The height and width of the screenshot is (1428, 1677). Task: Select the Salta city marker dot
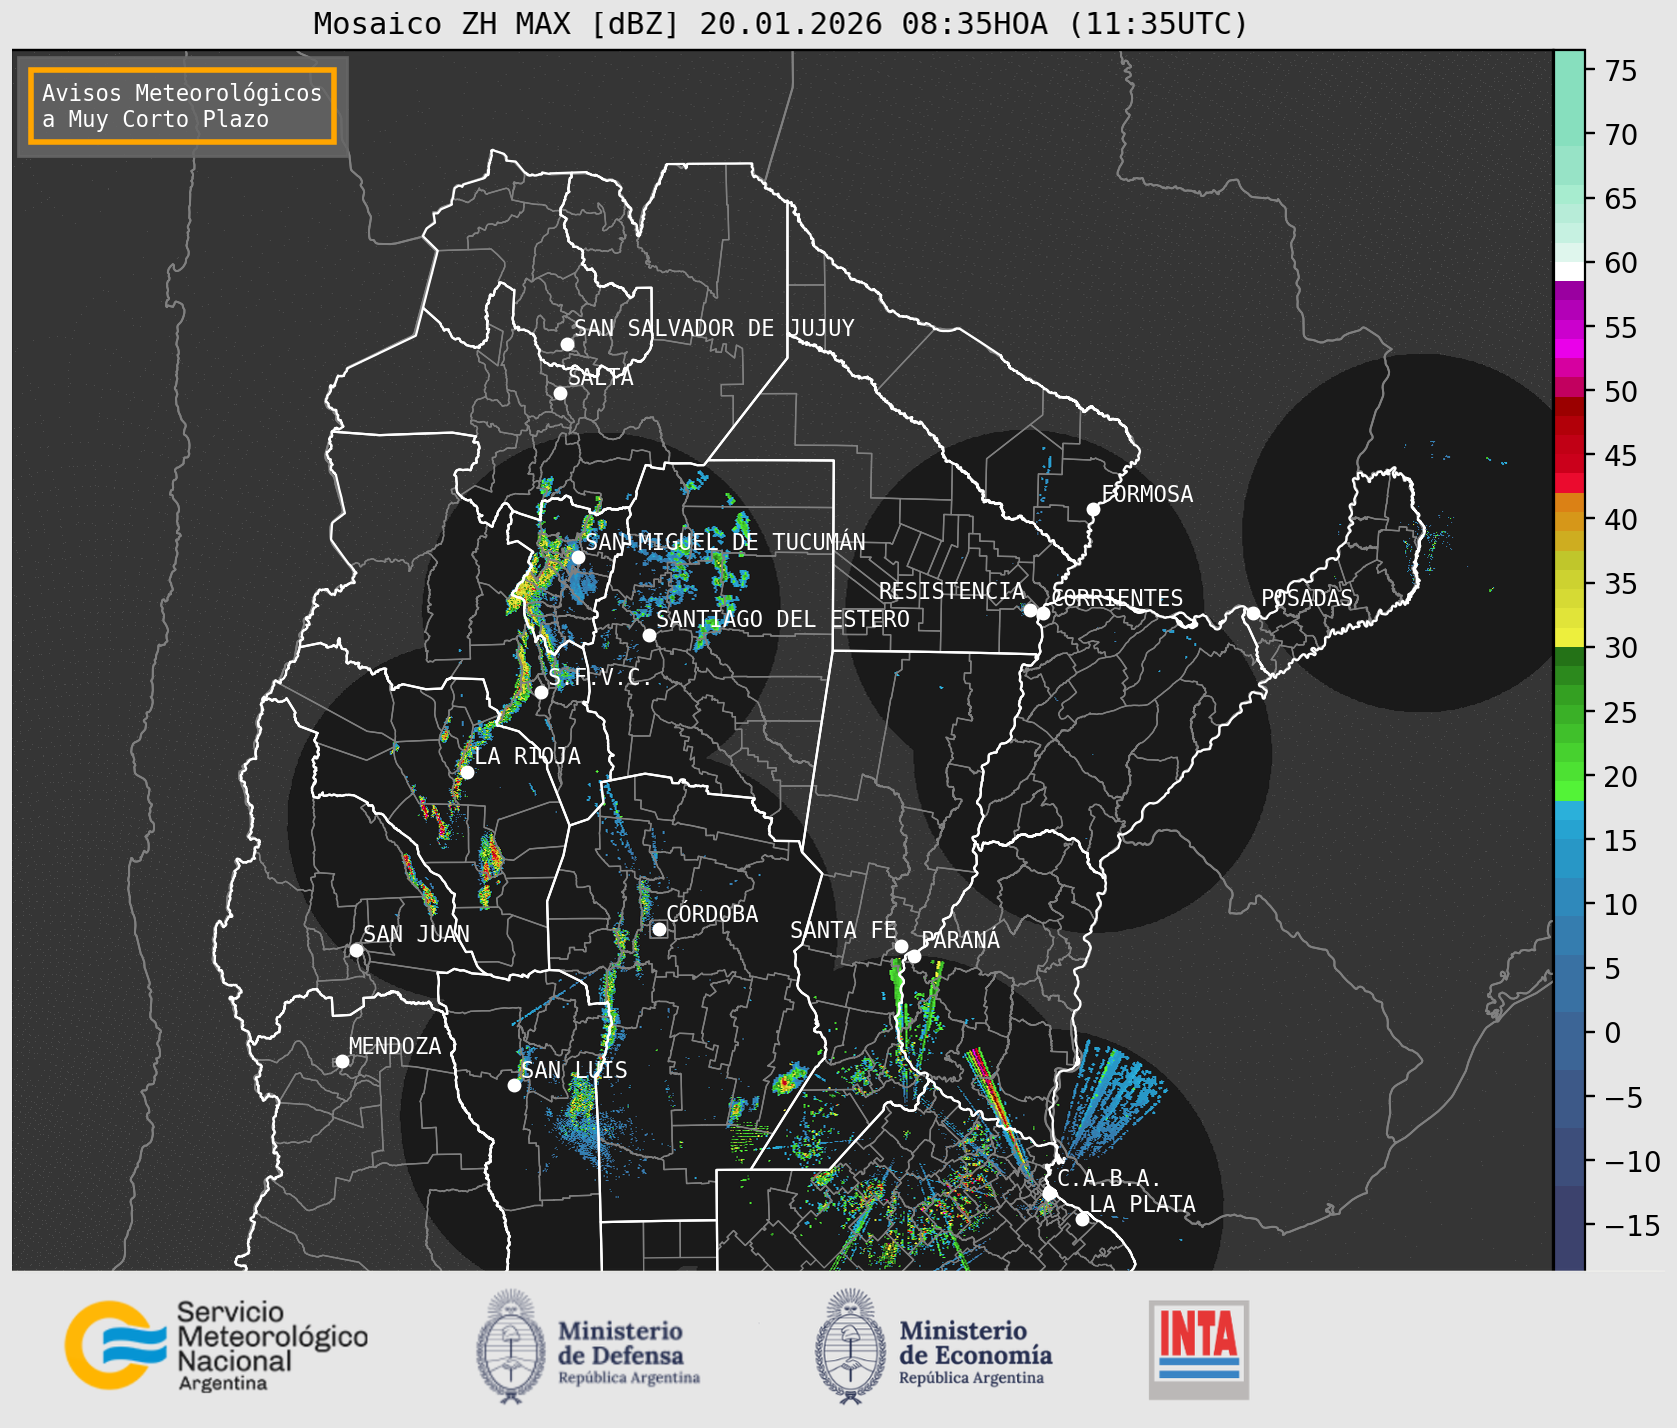pos(561,393)
